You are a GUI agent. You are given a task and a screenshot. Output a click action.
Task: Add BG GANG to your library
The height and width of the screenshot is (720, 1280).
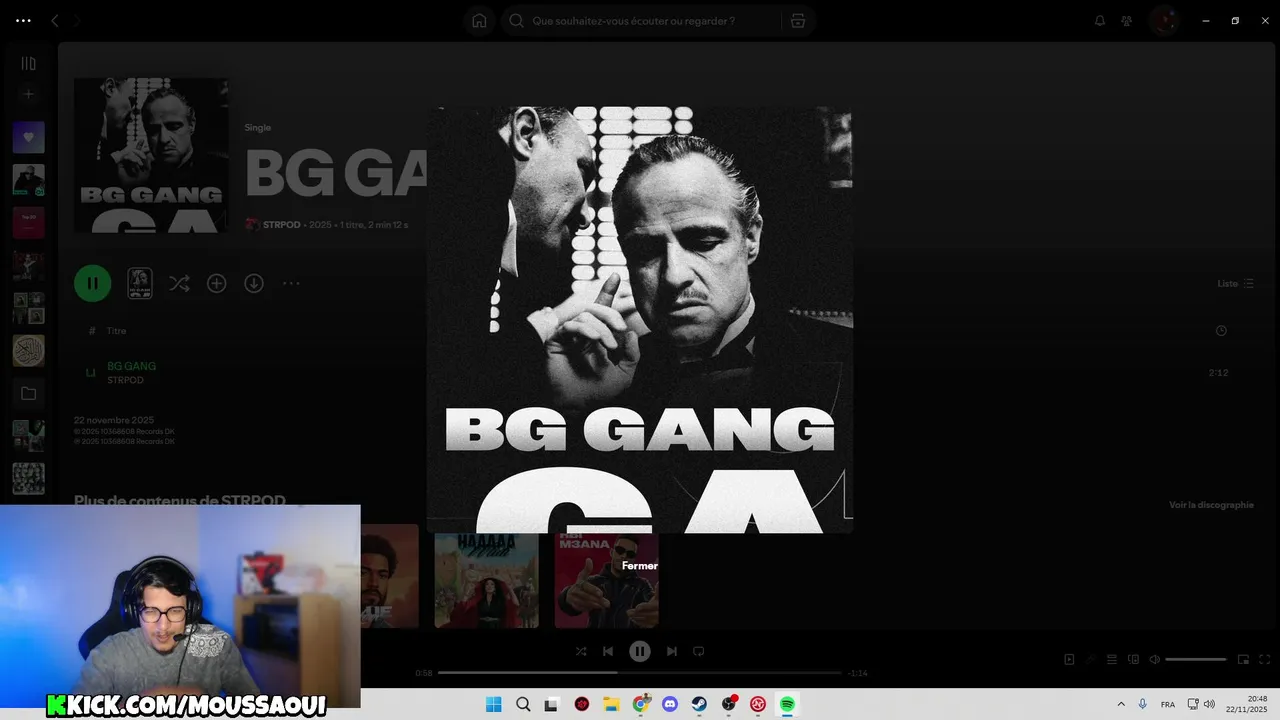(216, 284)
